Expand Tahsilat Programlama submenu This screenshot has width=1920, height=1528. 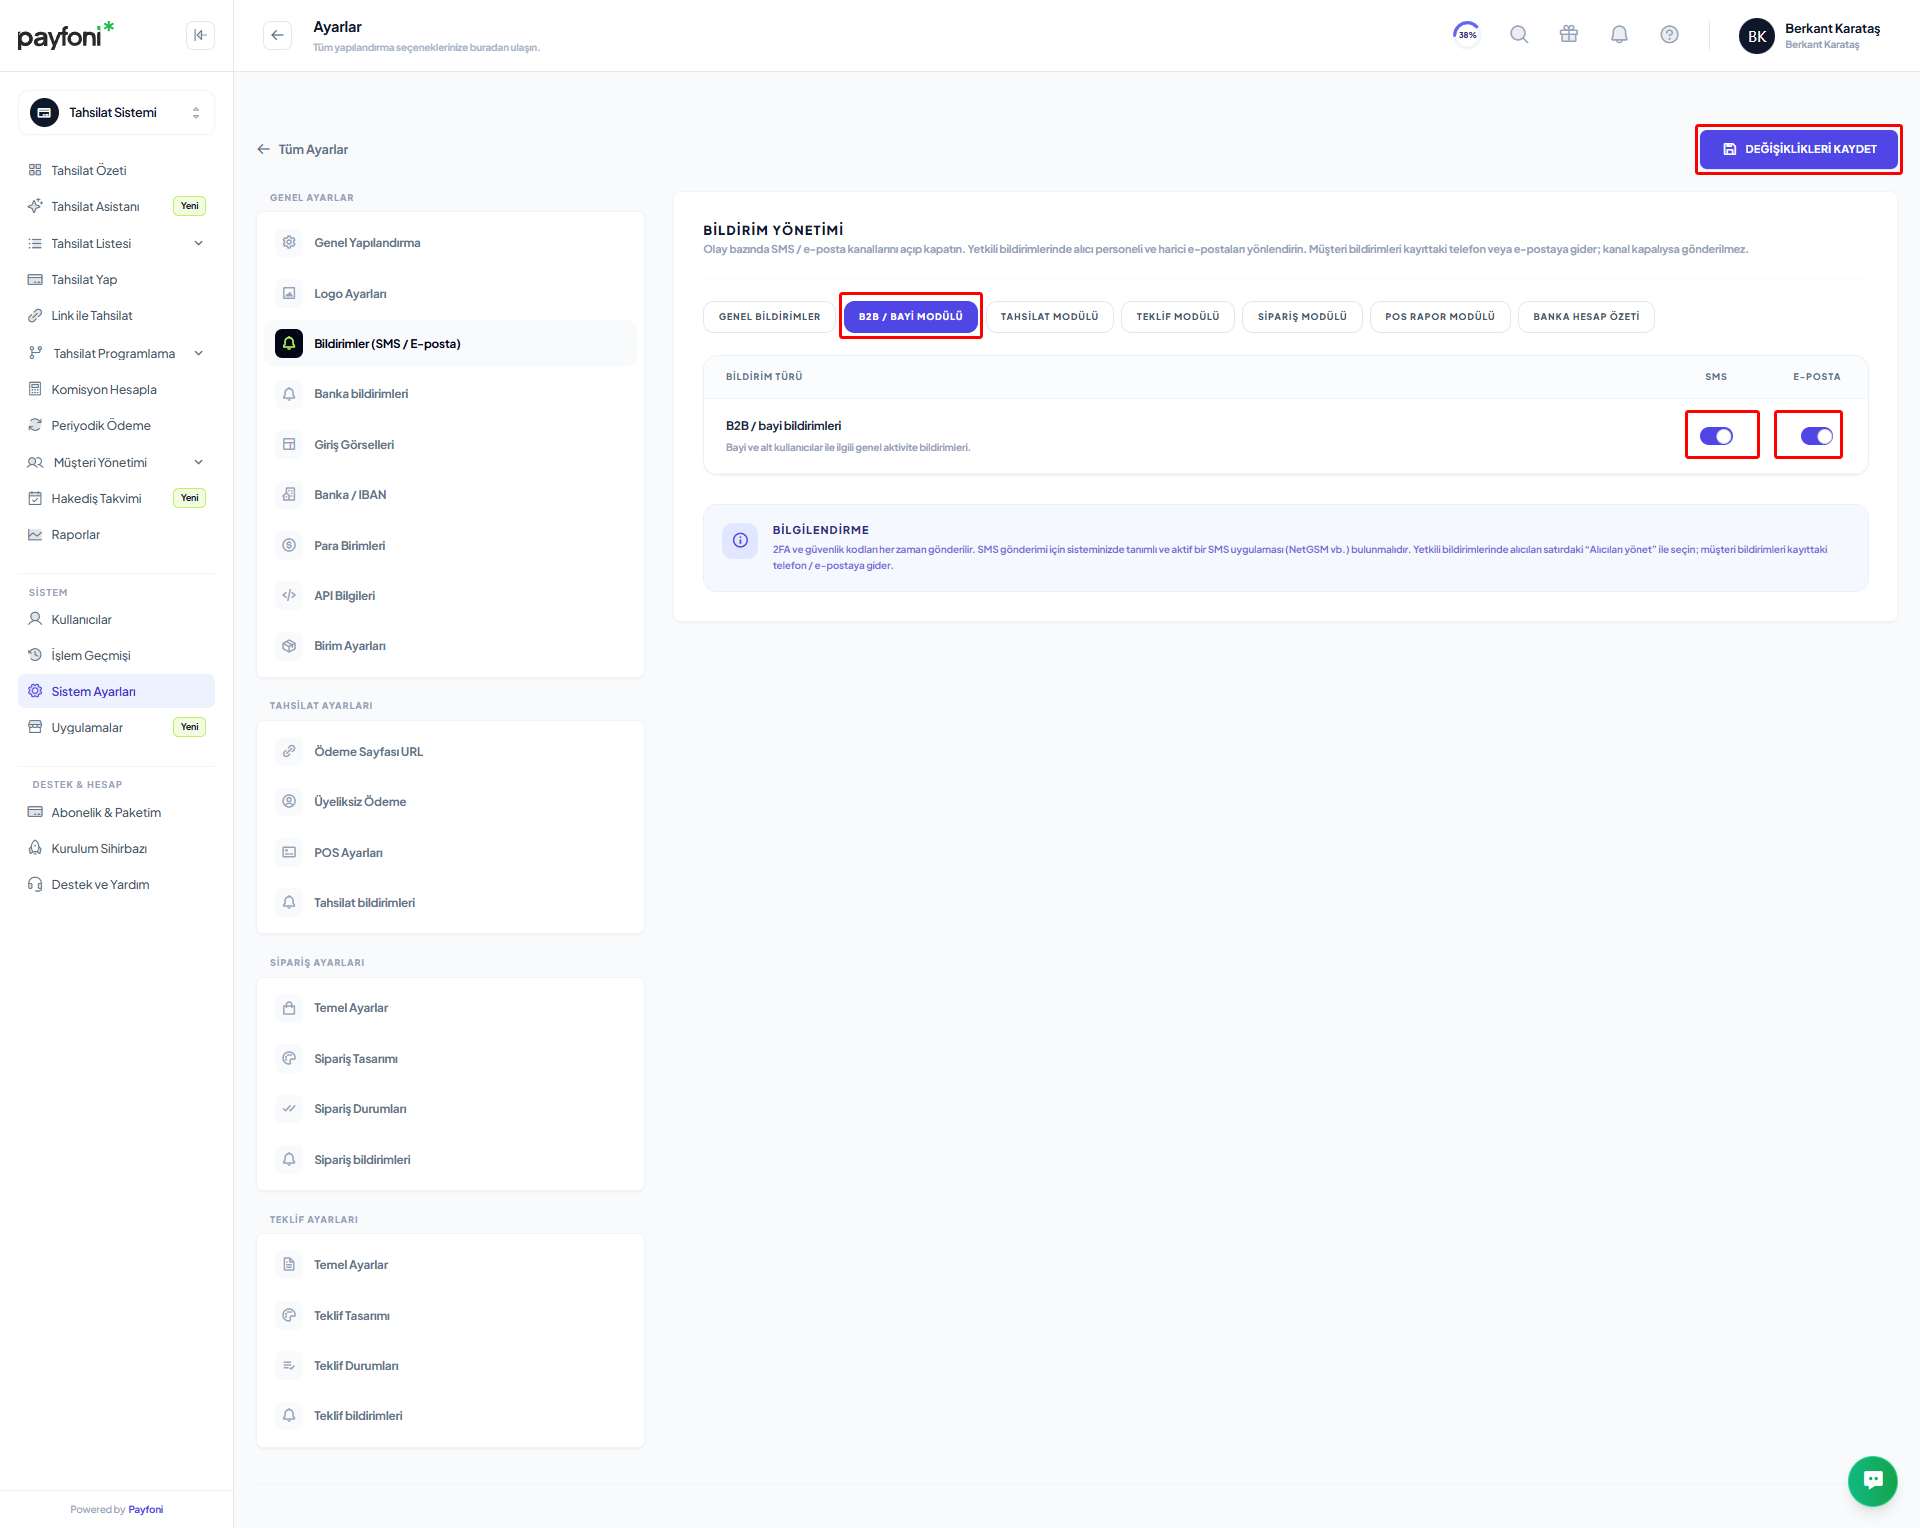pyautogui.click(x=116, y=353)
